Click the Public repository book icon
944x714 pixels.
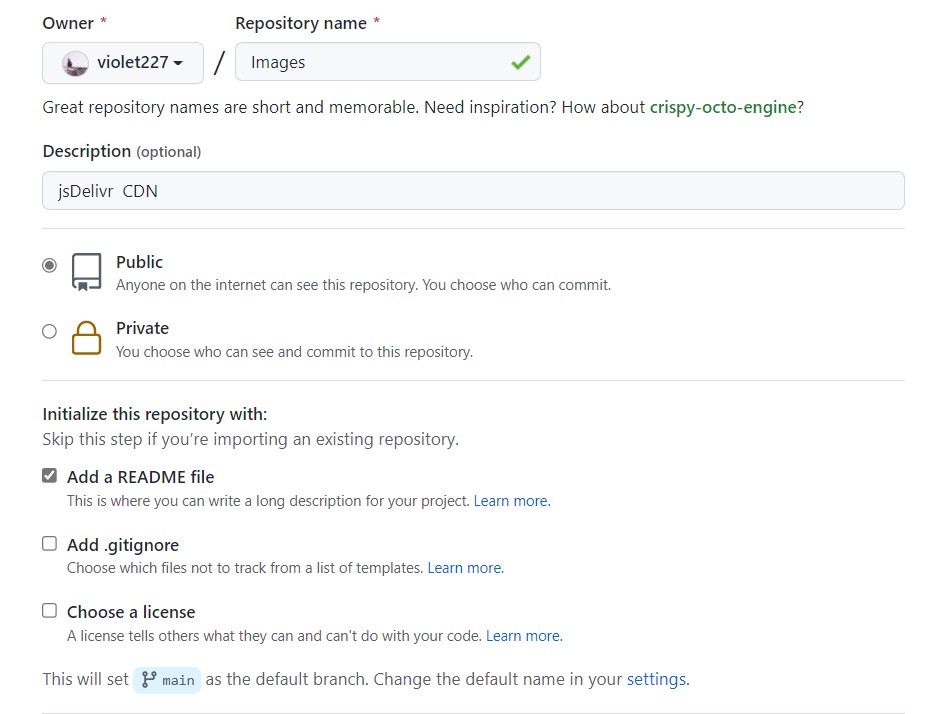87,272
